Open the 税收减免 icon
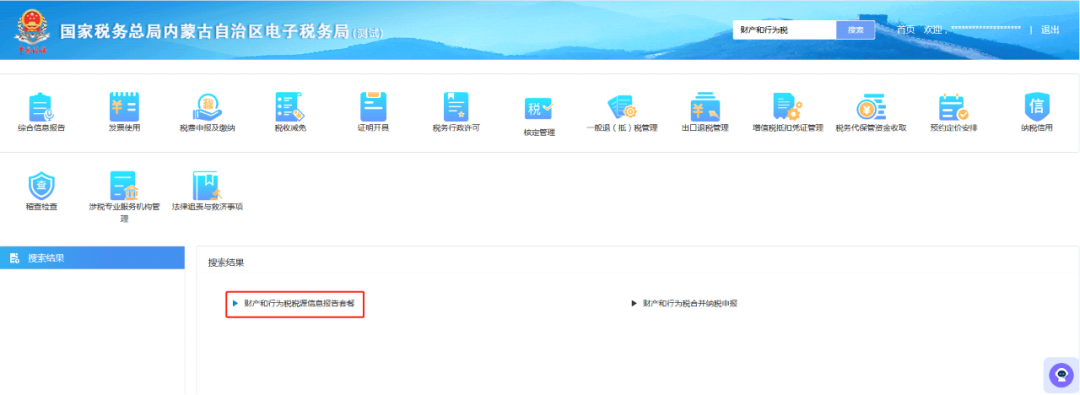The width and height of the screenshot is (1080, 395). tap(290, 108)
